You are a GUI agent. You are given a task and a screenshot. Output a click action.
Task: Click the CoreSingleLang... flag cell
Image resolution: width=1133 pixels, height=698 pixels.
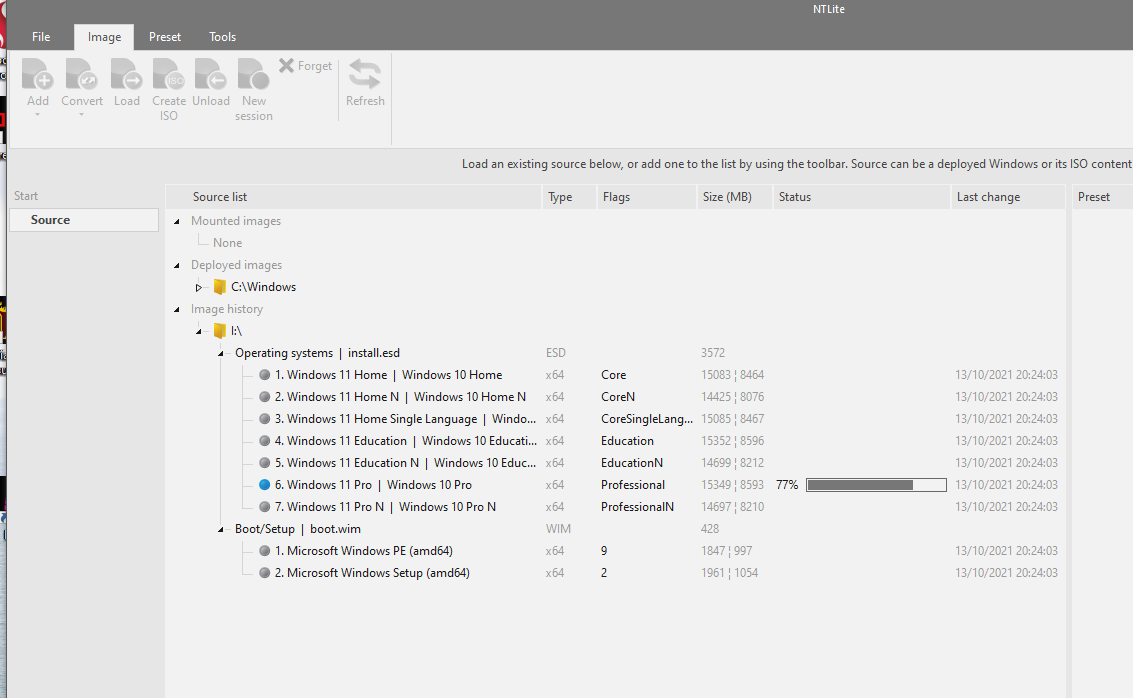coord(647,419)
